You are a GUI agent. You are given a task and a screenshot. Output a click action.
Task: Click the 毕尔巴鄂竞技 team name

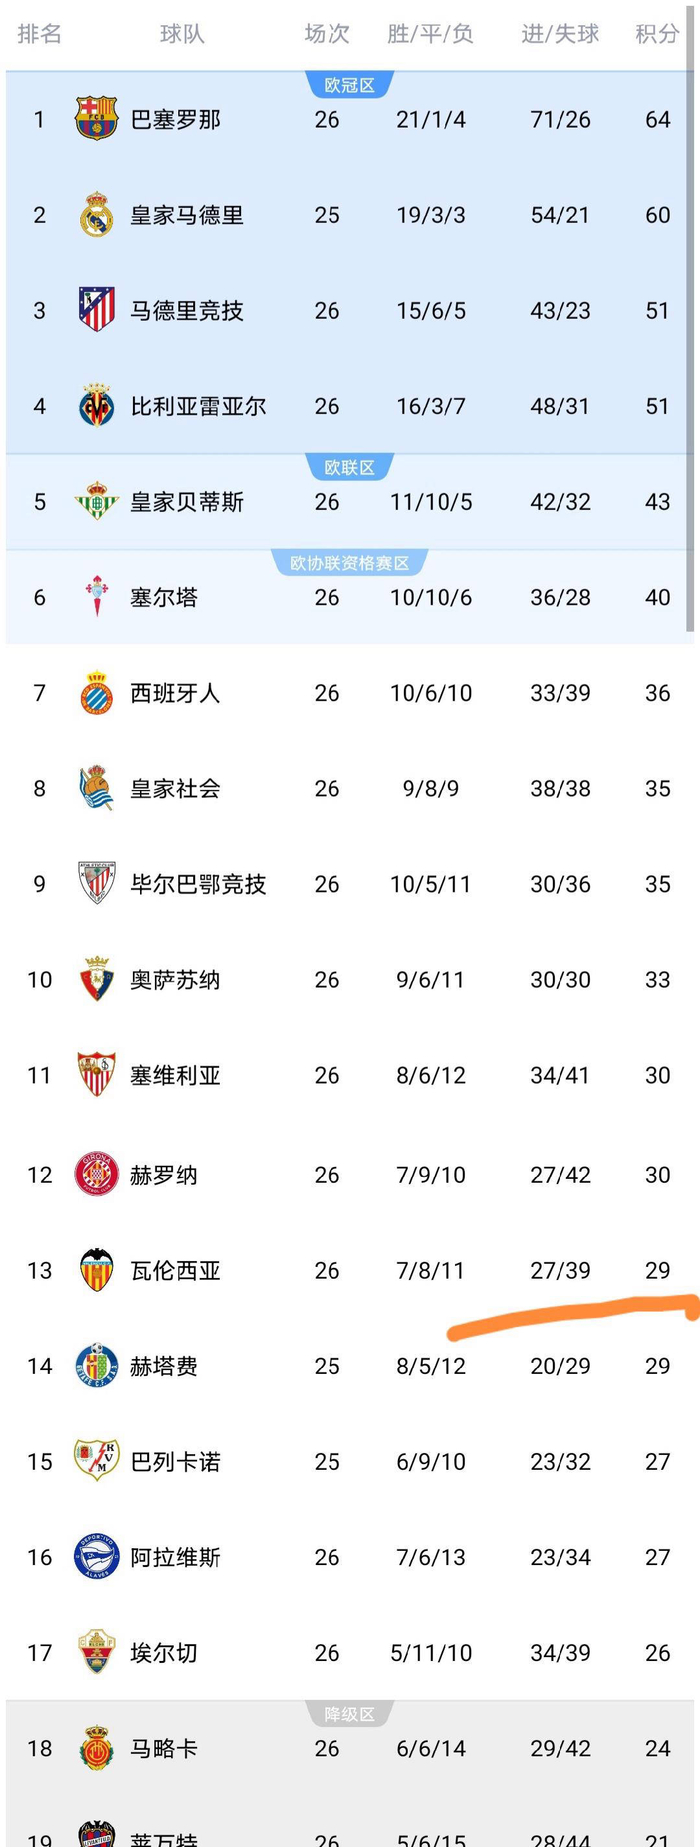coord(198,884)
